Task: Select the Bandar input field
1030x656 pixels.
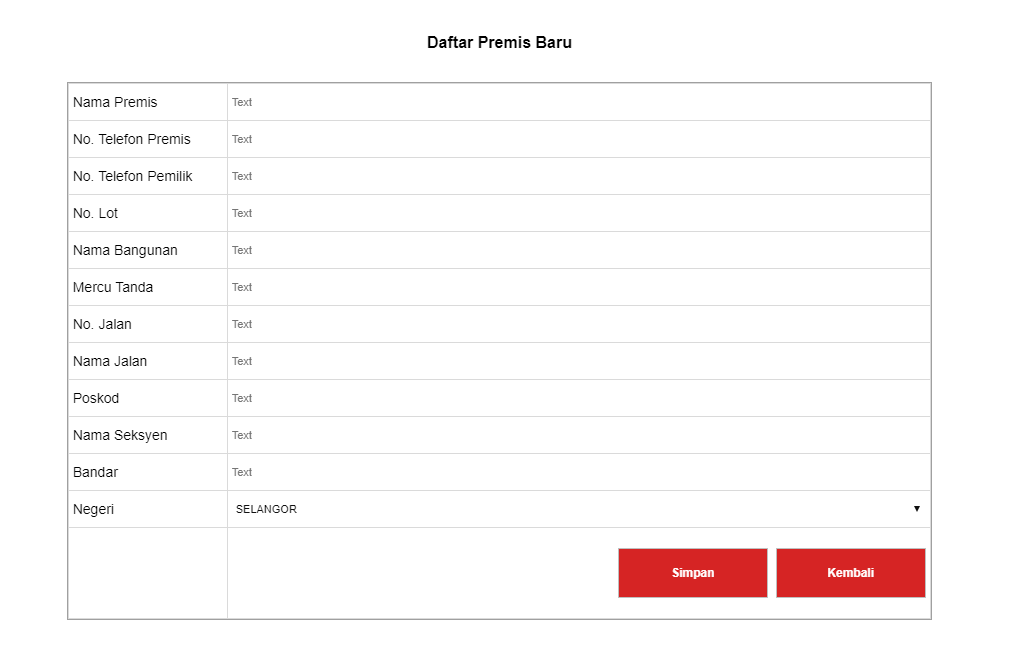Action: click(x=579, y=472)
